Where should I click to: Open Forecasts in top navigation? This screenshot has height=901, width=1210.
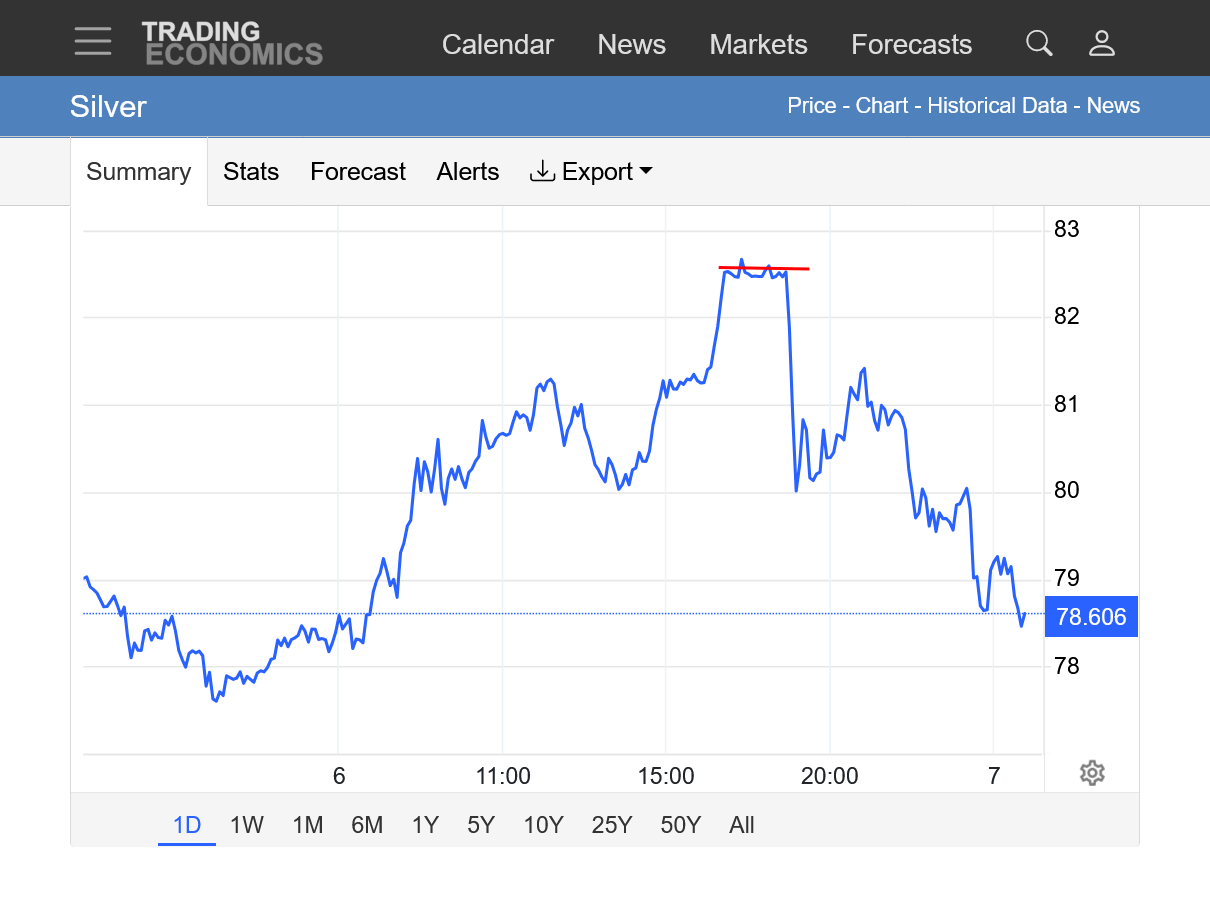point(911,45)
